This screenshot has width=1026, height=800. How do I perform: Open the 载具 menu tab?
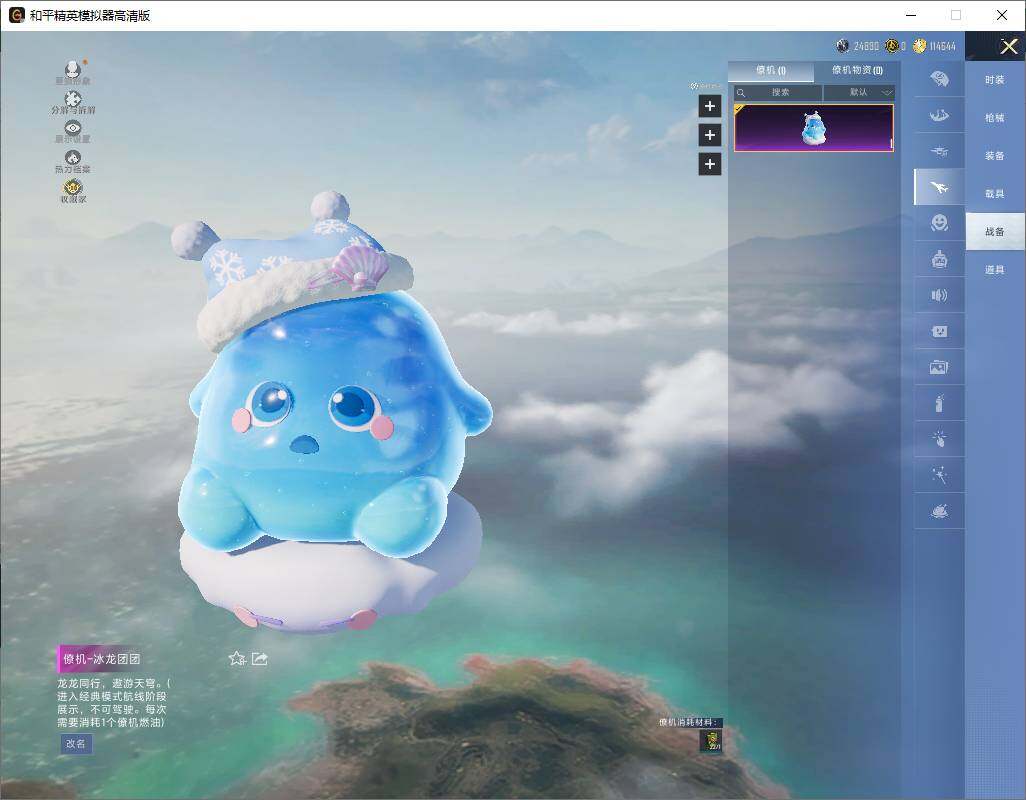coord(995,194)
